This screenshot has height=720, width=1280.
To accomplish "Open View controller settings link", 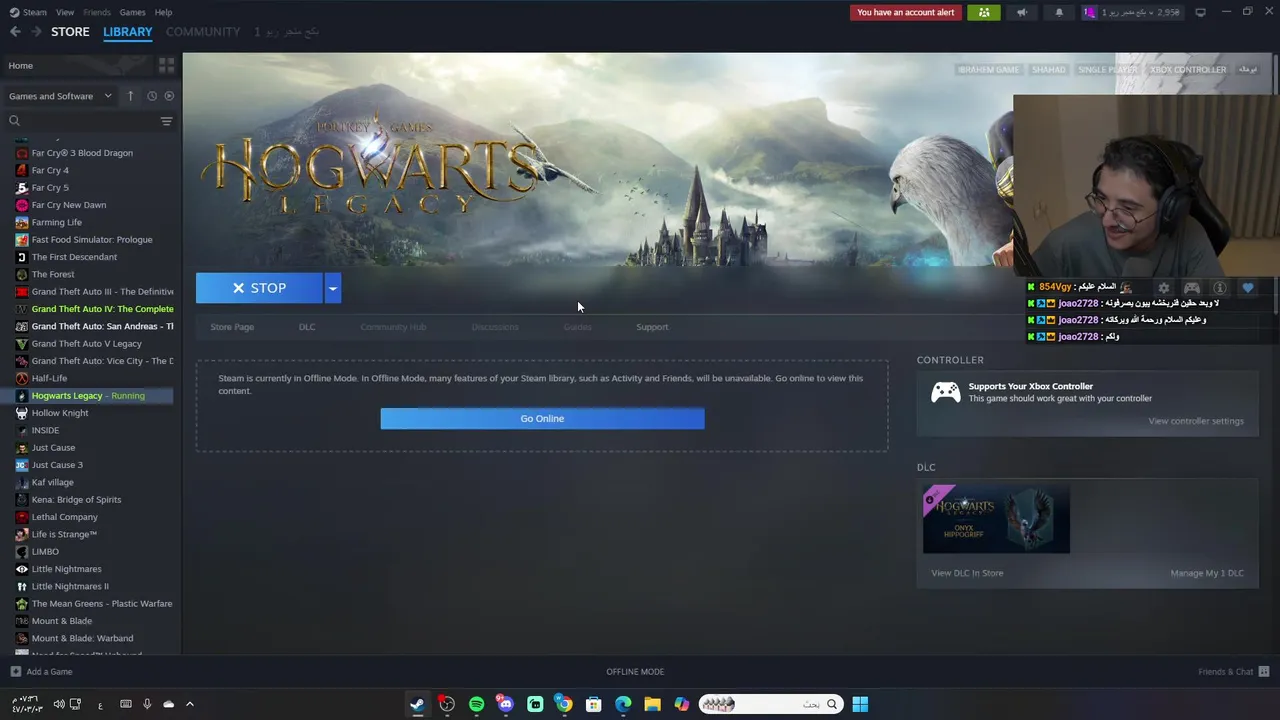I will pos(1196,421).
